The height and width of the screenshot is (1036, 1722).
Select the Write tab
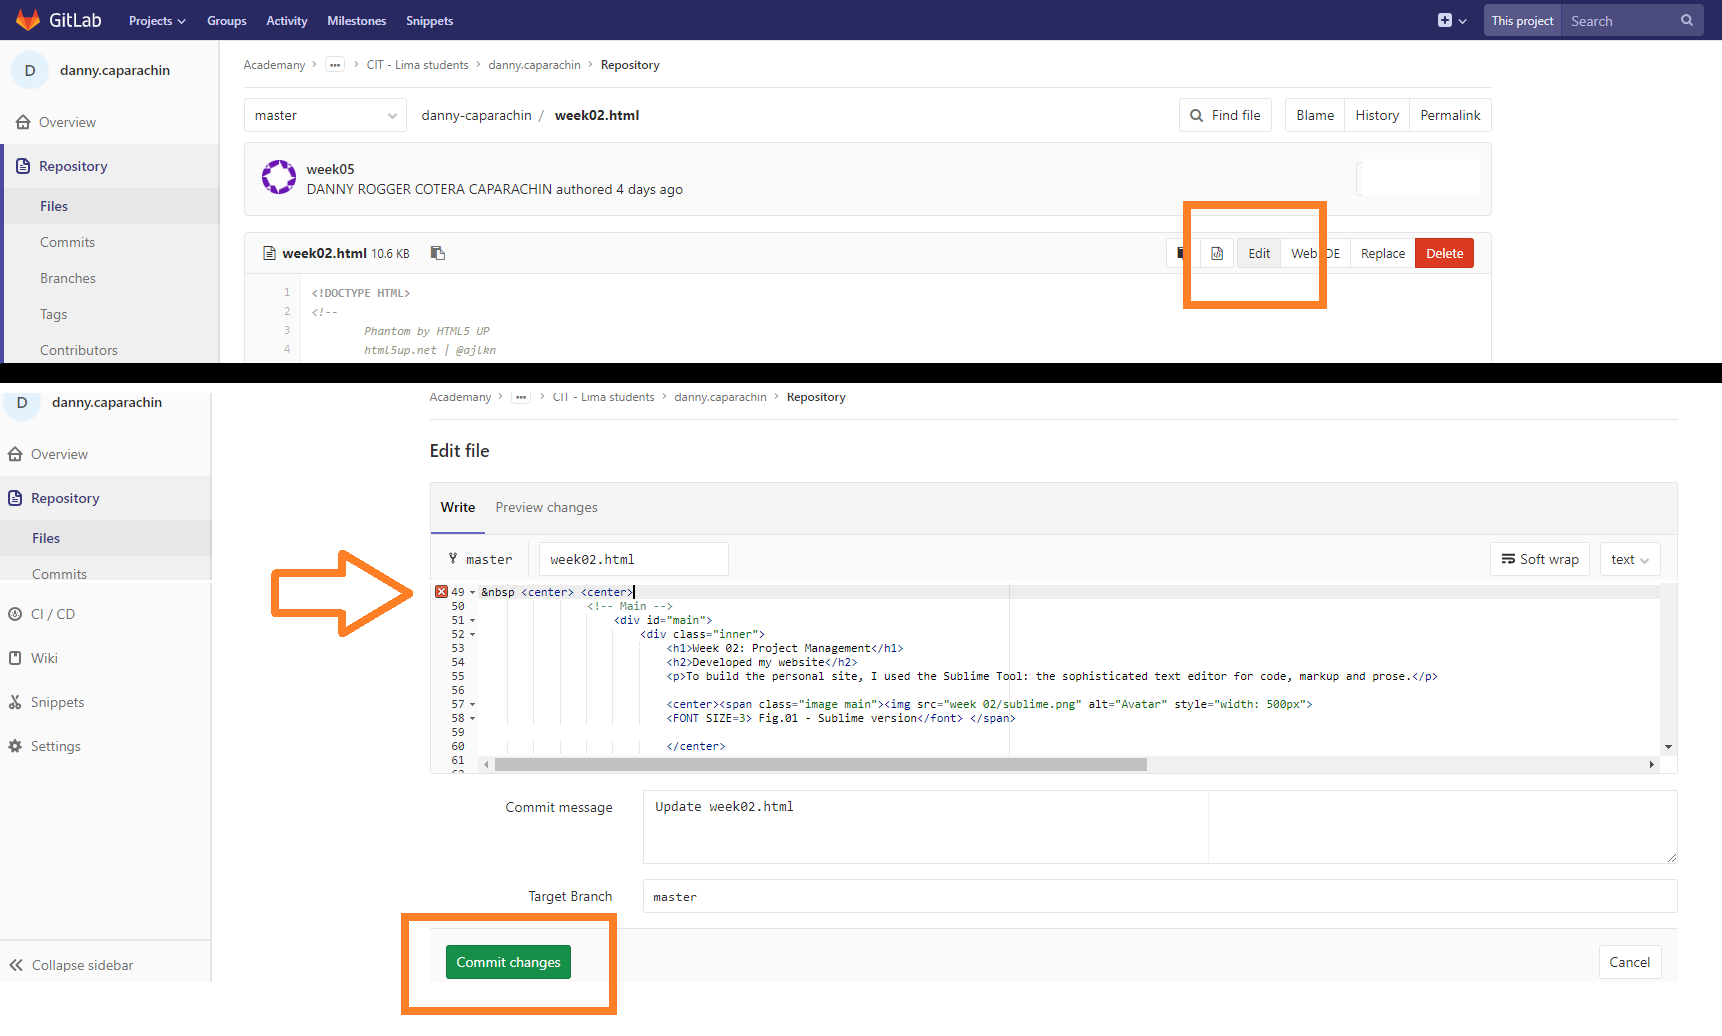(458, 507)
